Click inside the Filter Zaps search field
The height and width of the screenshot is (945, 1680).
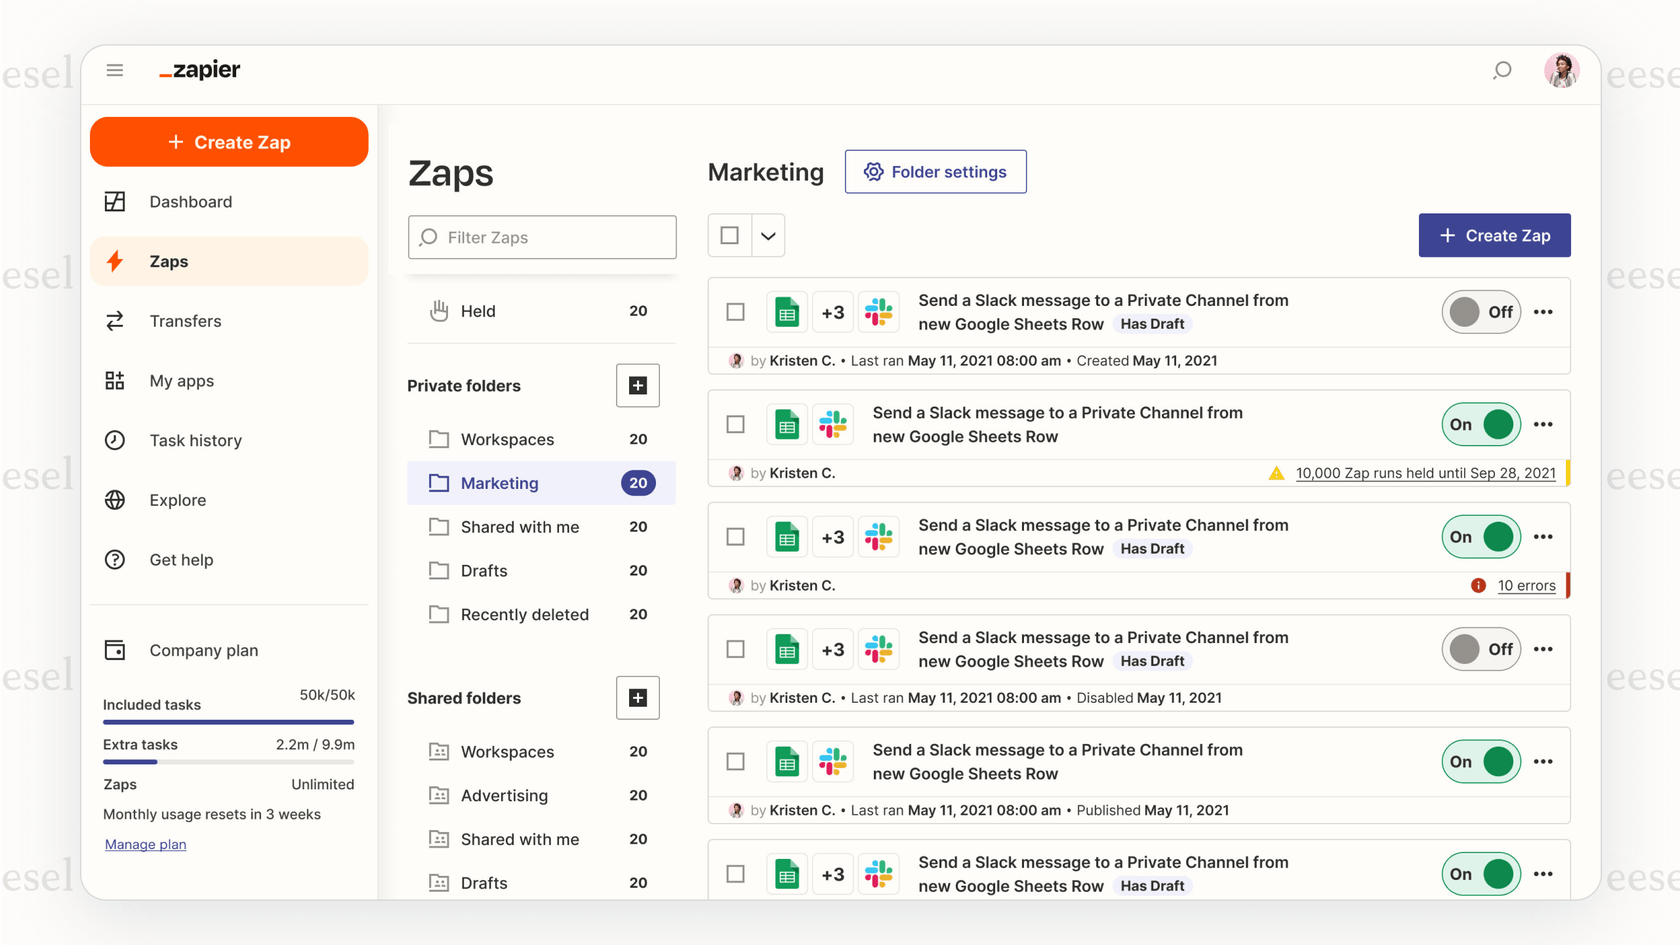pos(542,237)
